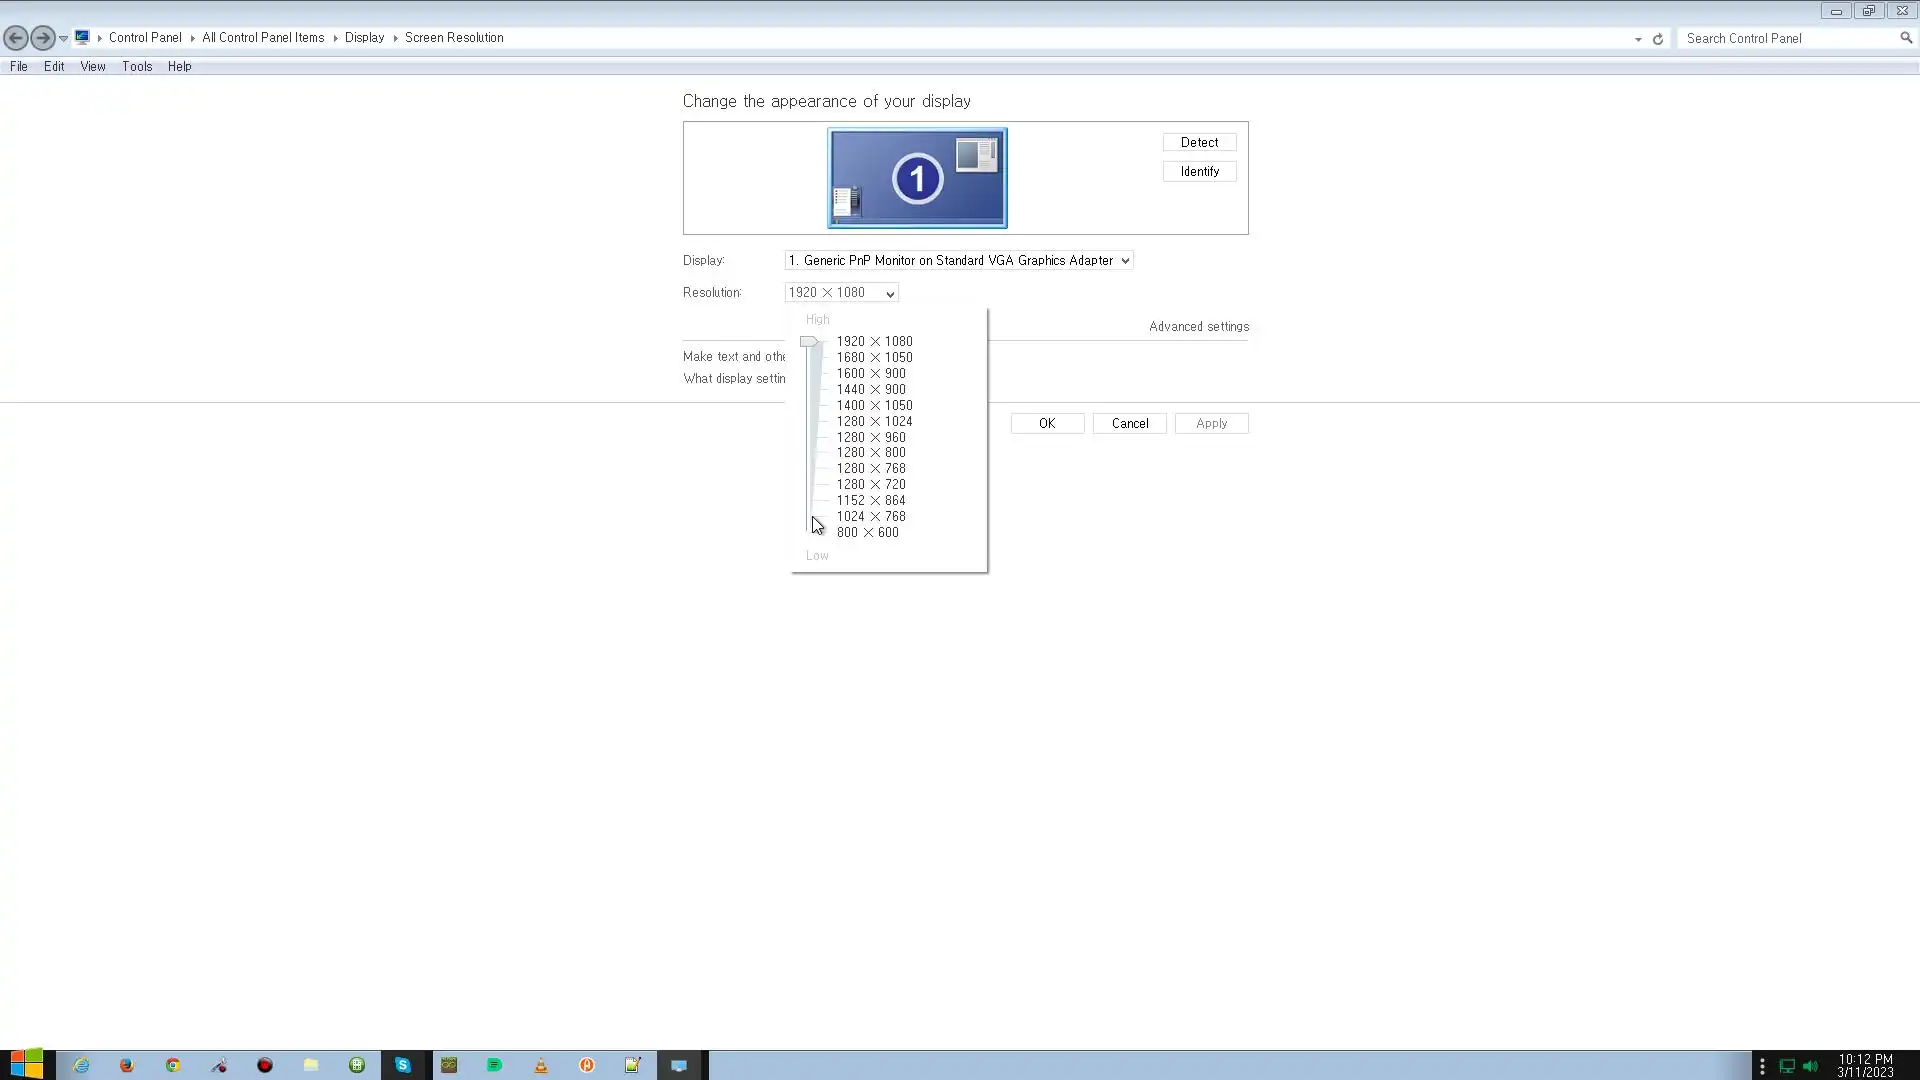
Task: Collapse the Resolution 1920 × 1080 dropdown
Action: click(841, 292)
